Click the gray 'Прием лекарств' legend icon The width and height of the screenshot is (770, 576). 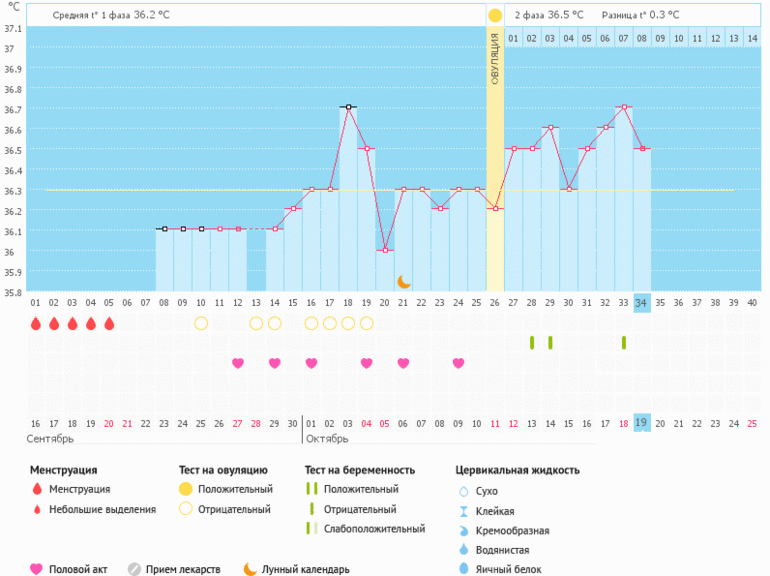tap(134, 569)
